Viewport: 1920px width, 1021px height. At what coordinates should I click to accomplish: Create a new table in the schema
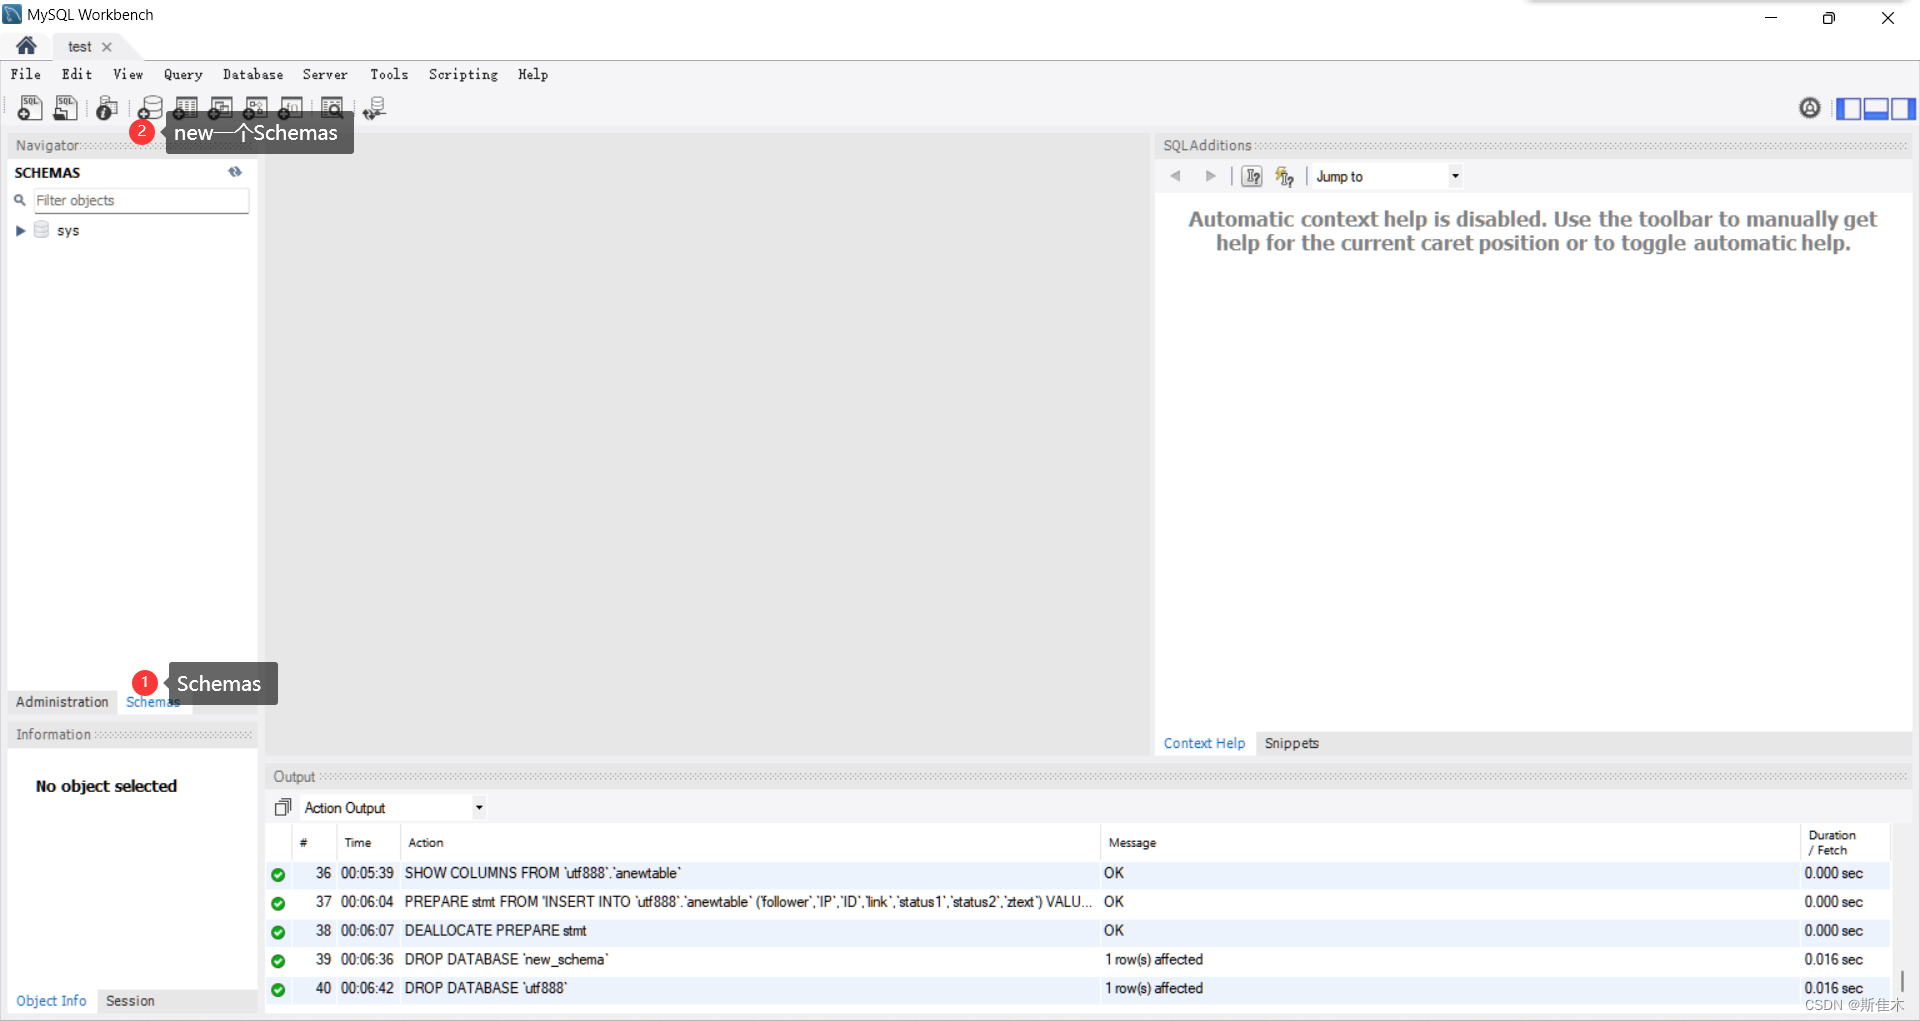(186, 108)
